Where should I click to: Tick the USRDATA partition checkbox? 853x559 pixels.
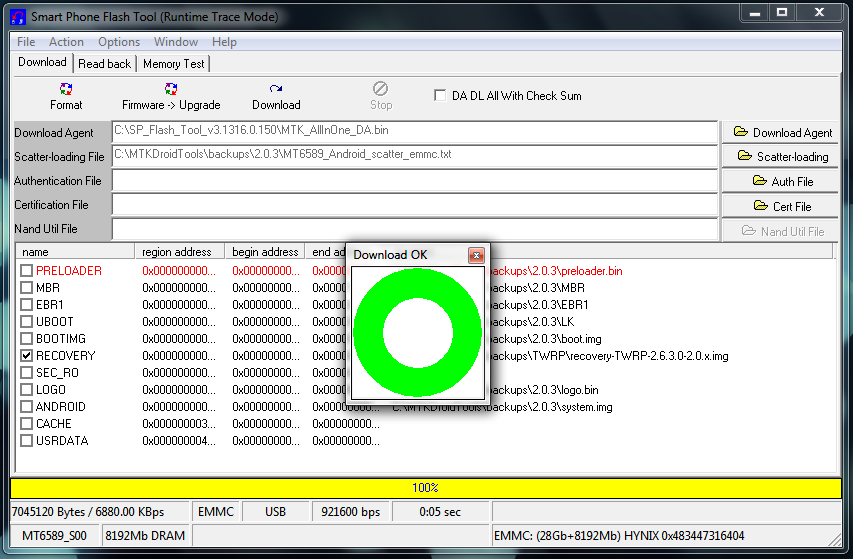pos(27,441)
